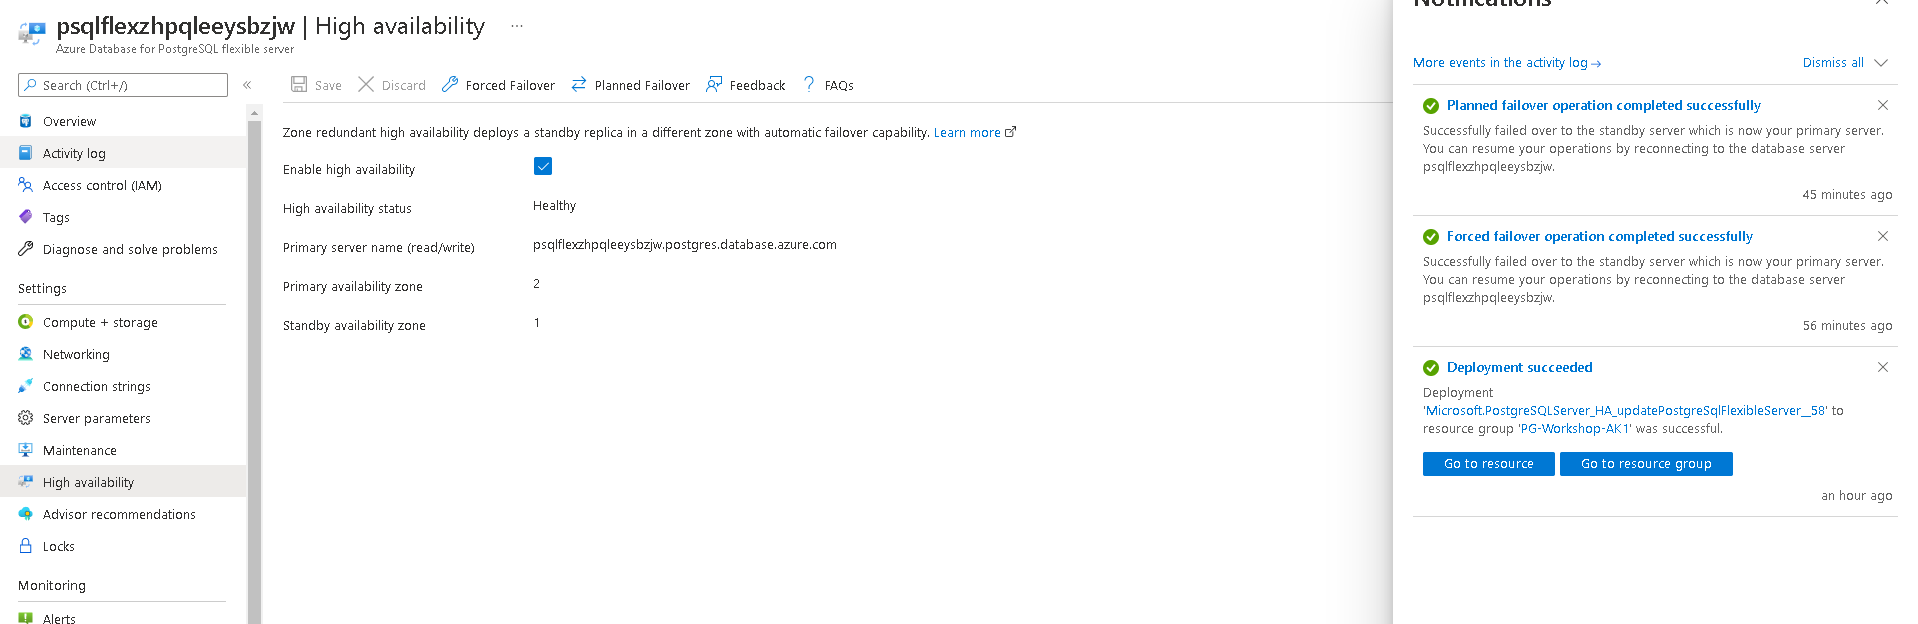Click the sidebar Search (Ctrl+/) field
1918x624 pixels.
pyautogui.click(x=123, y=85)
